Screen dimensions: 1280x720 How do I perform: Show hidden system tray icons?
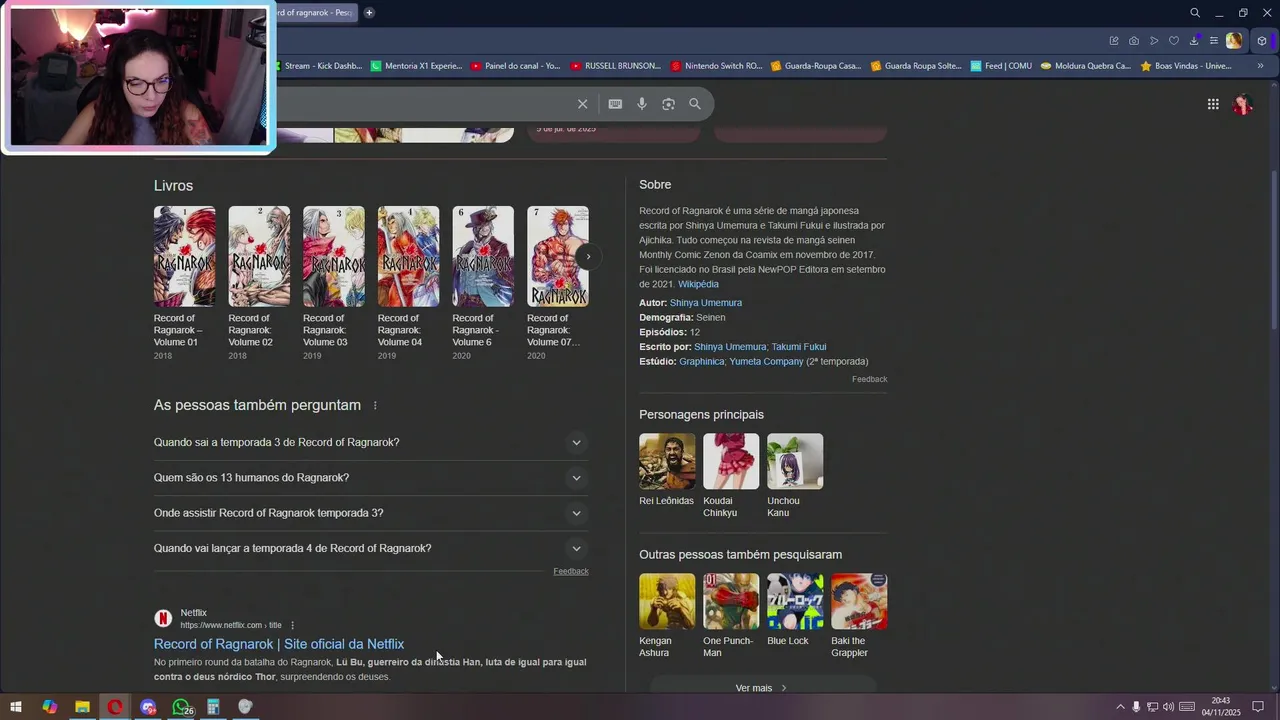(x=1120, y=707)
